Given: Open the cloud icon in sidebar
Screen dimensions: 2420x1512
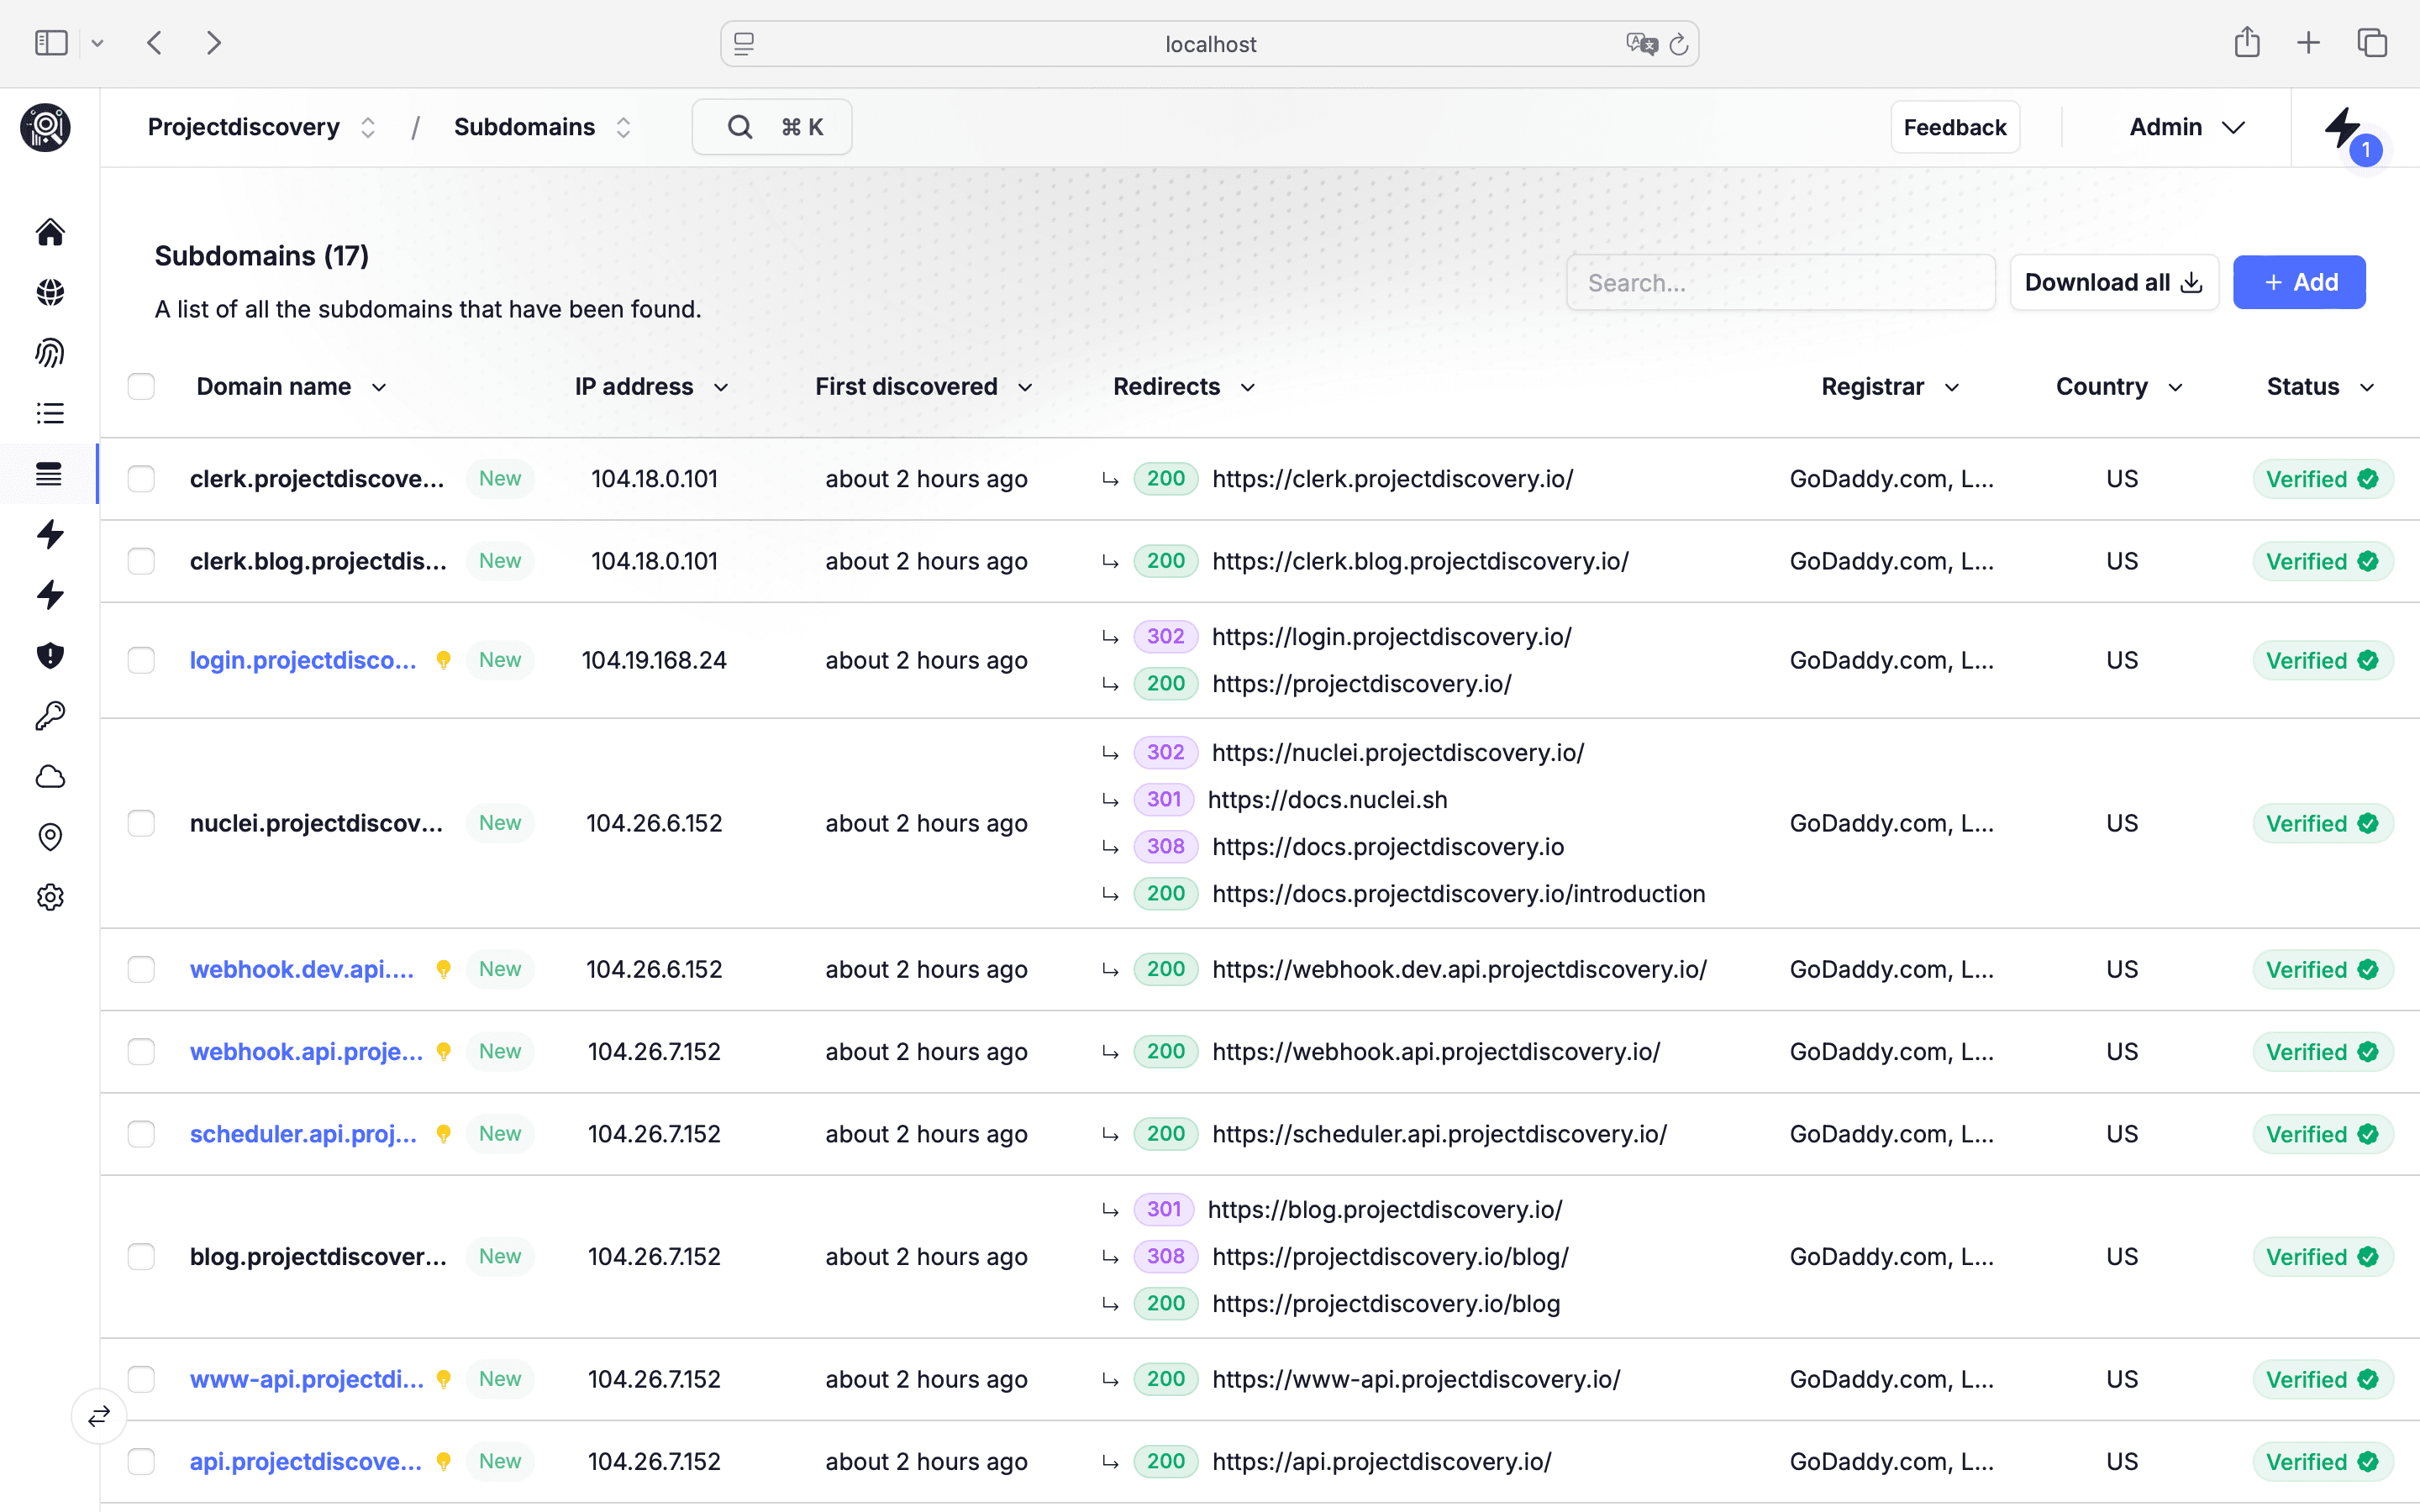Looking at the screenshot, I should pos(50,777).
